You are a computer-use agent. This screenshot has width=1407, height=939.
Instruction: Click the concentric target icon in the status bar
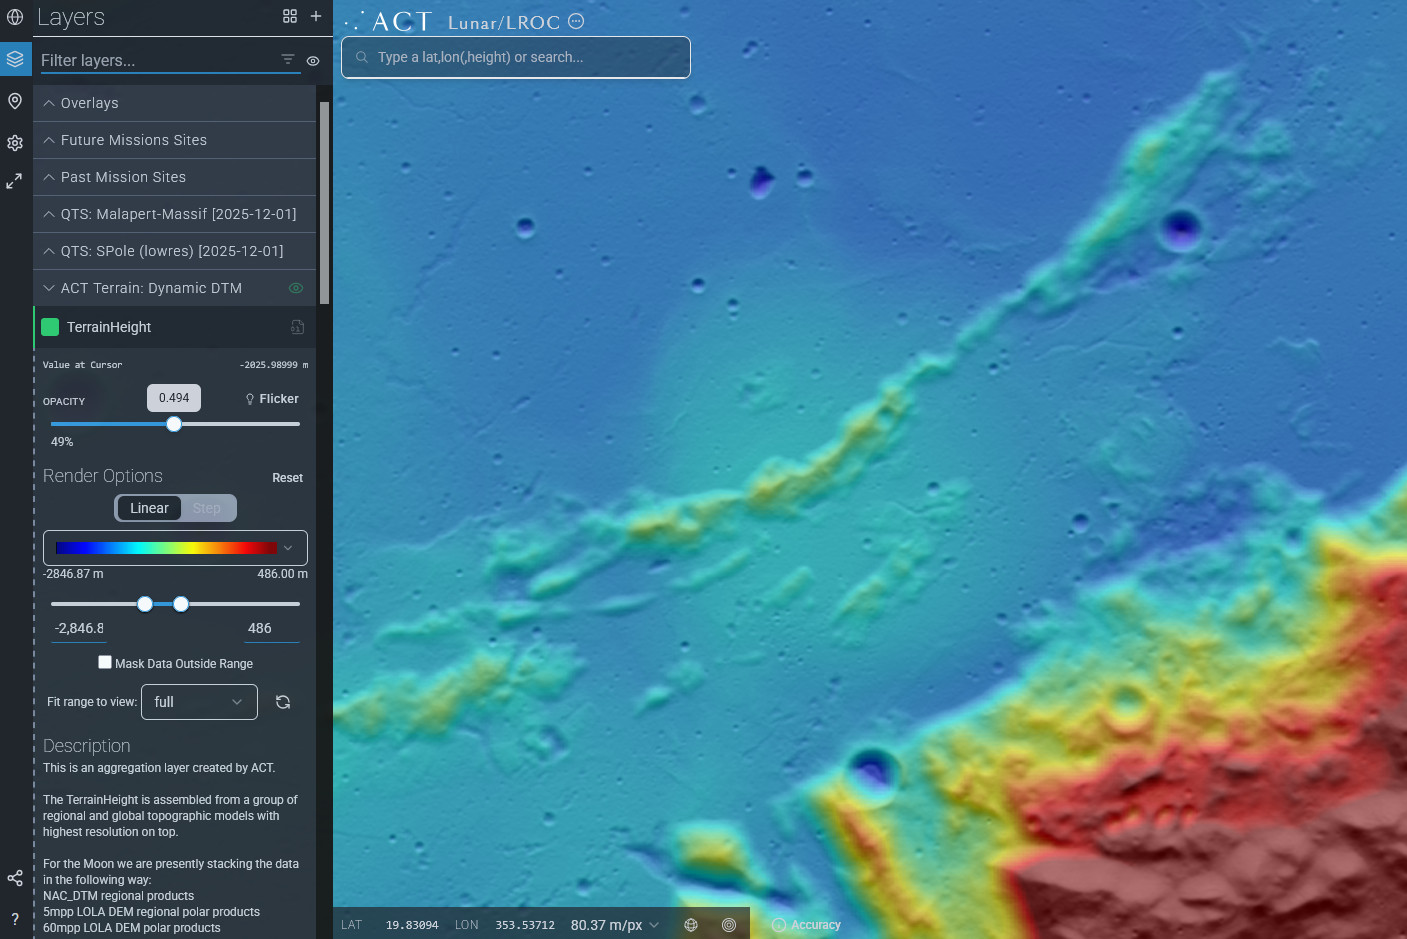point(729,925)
